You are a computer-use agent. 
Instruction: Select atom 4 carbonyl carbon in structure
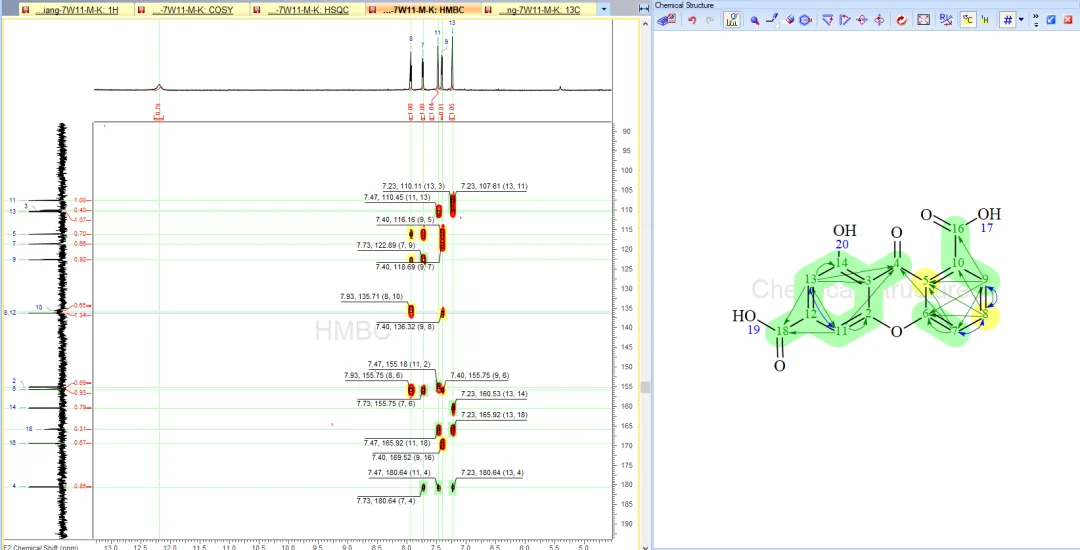[896, 264]
